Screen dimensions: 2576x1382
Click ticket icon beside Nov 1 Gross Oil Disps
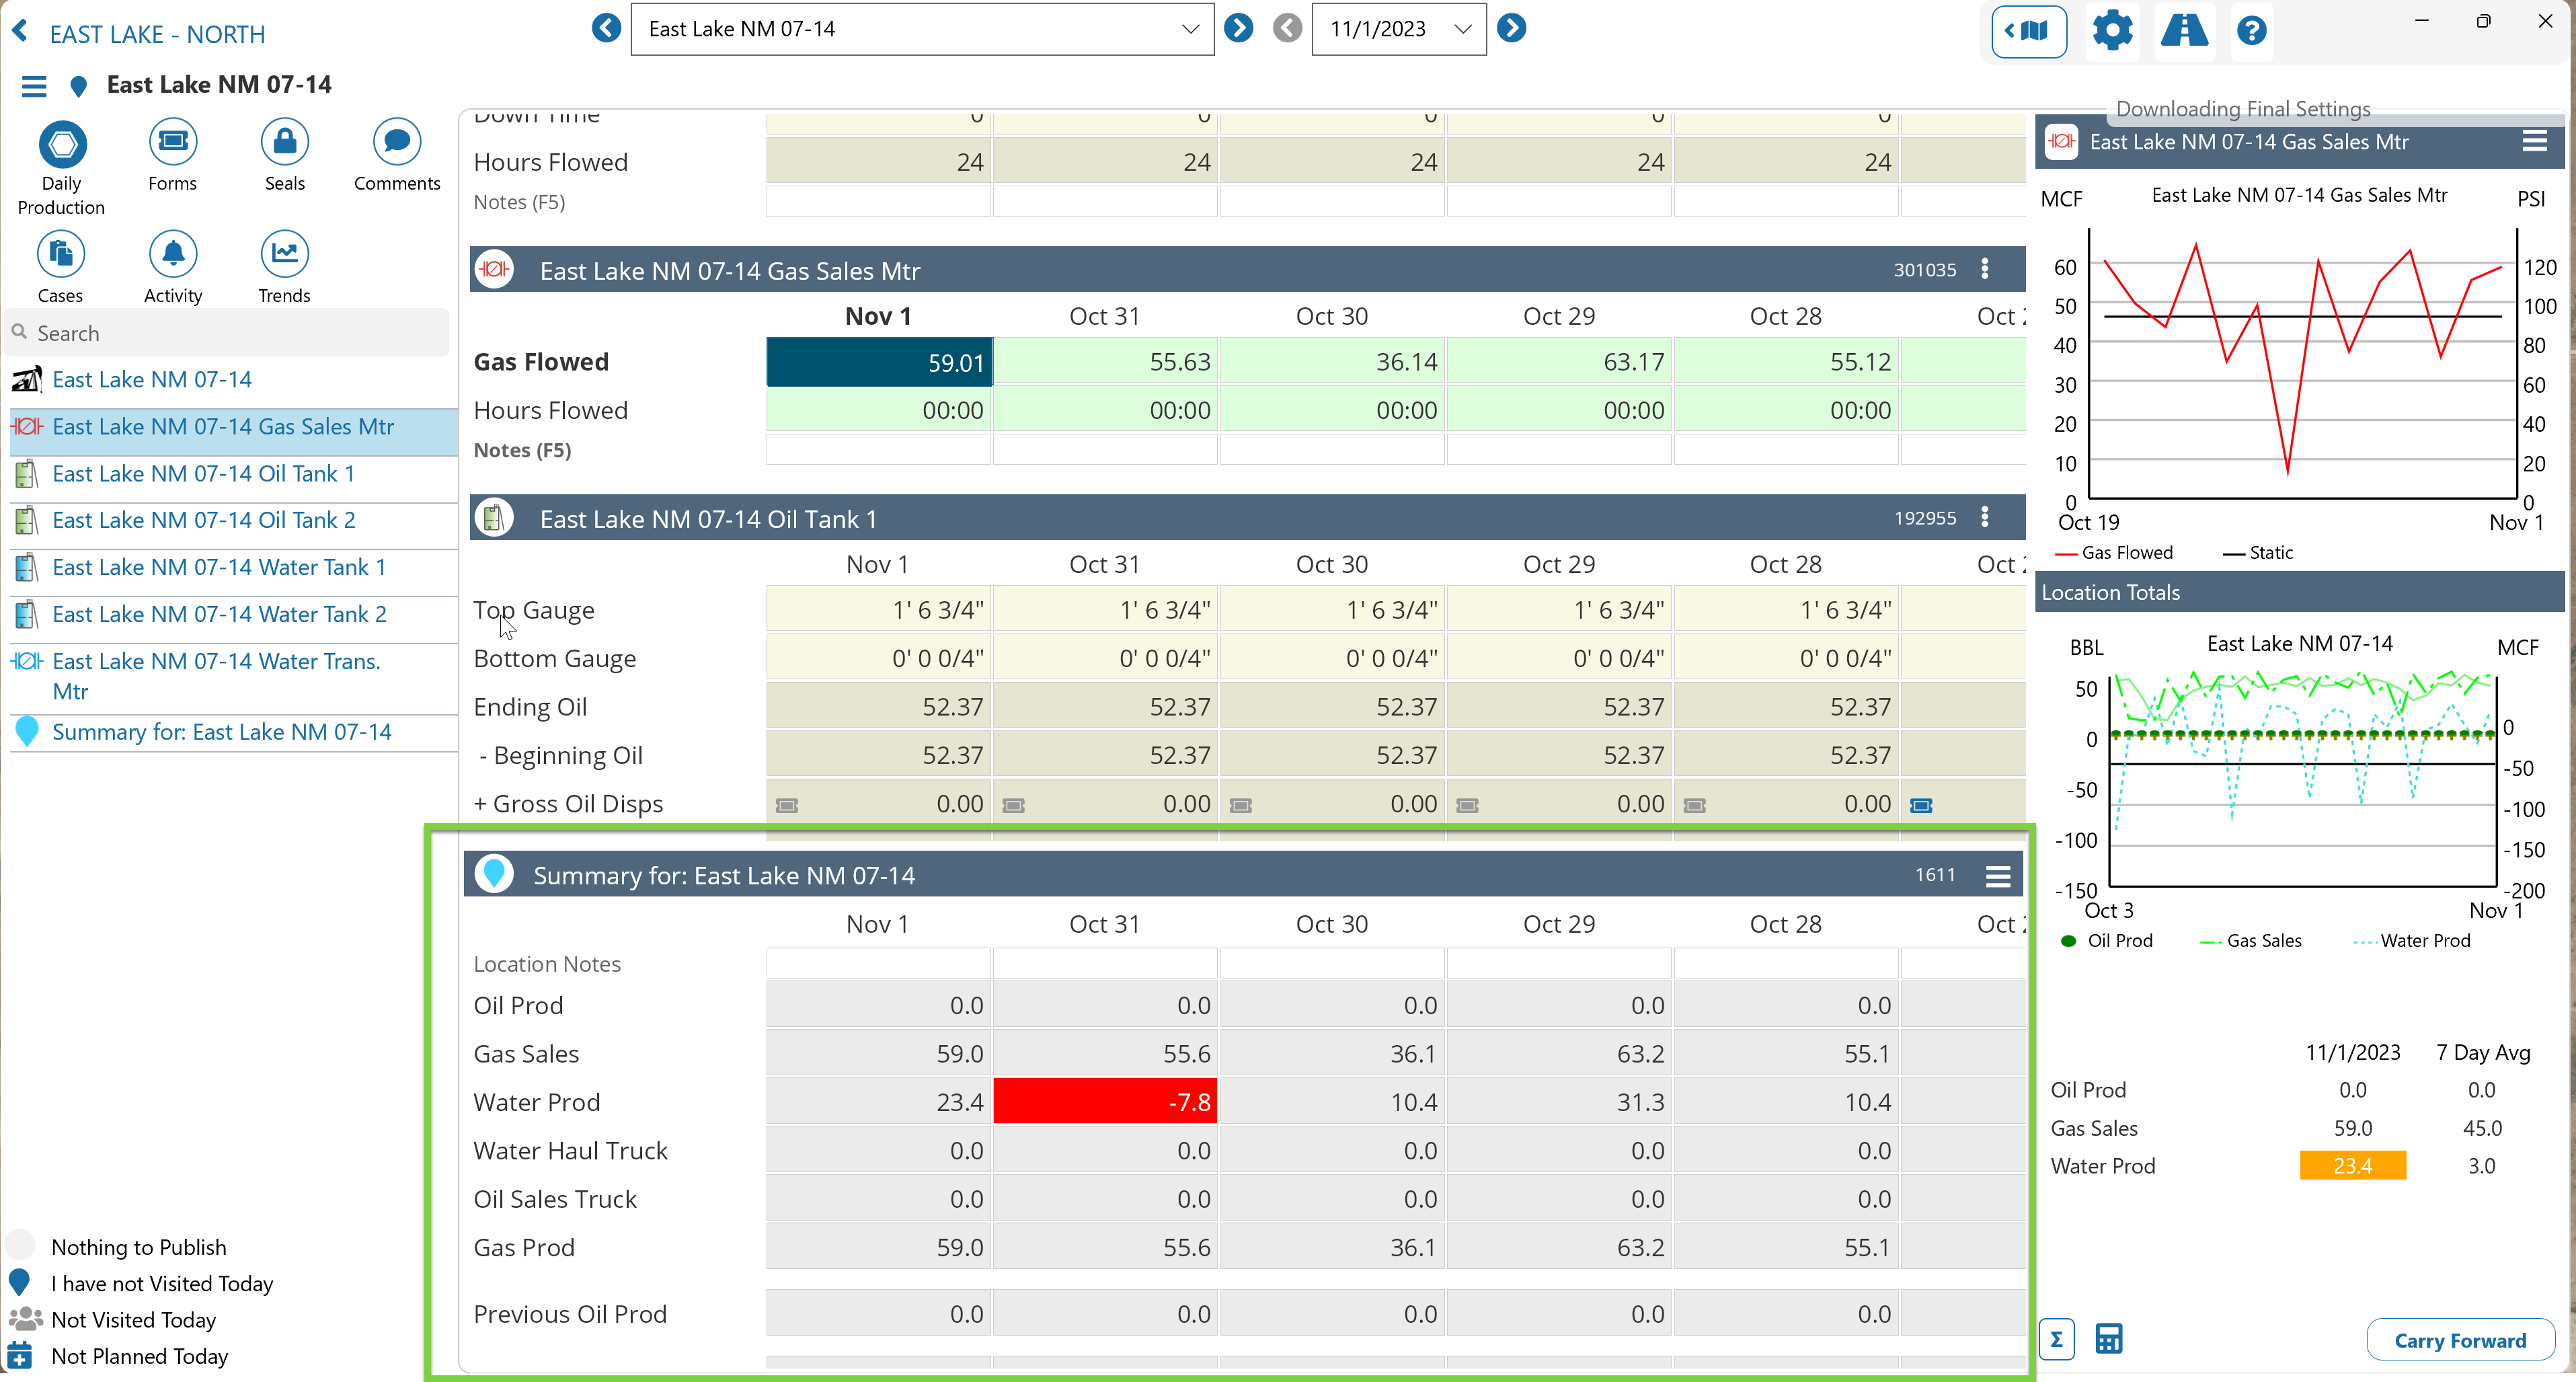[787, 805]
